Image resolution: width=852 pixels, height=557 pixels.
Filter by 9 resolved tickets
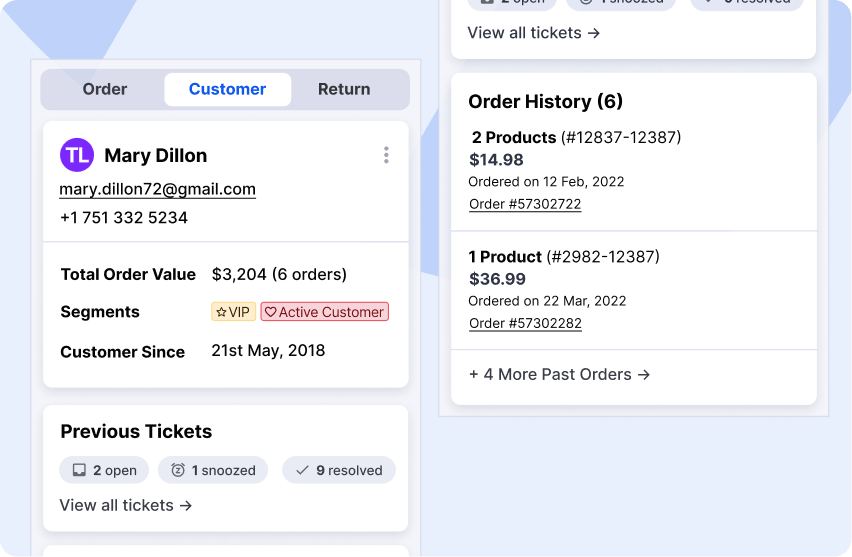click(x=339, y=470)
